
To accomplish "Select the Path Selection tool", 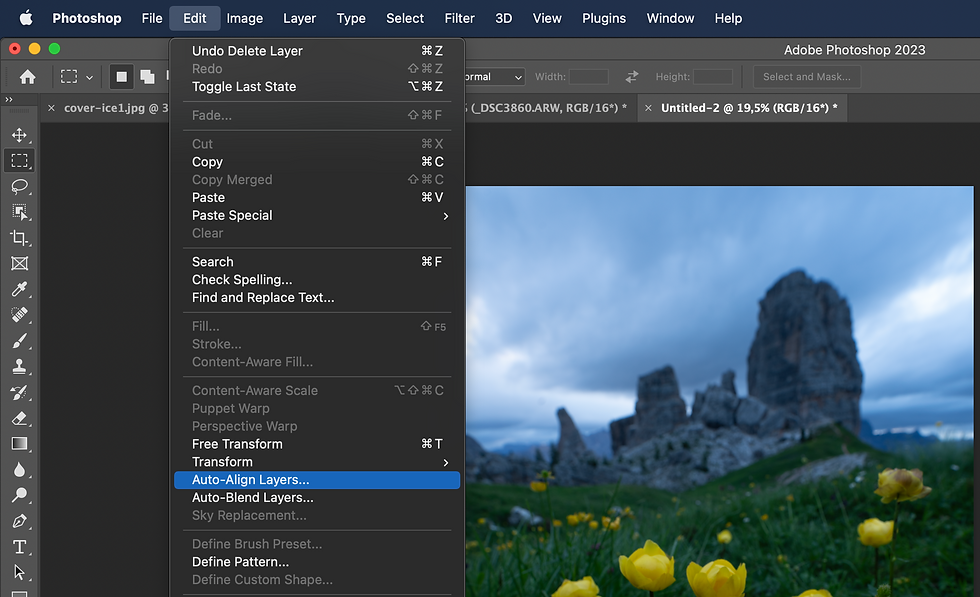I will coord(19,572).
